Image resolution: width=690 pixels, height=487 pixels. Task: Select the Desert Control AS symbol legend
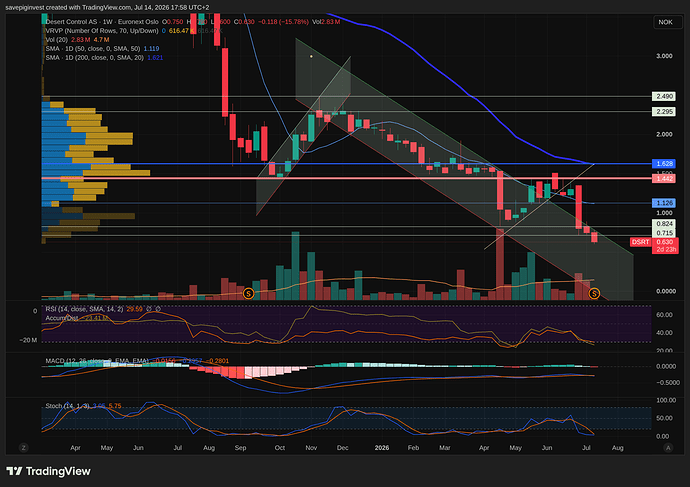click(x=102, y=22)
